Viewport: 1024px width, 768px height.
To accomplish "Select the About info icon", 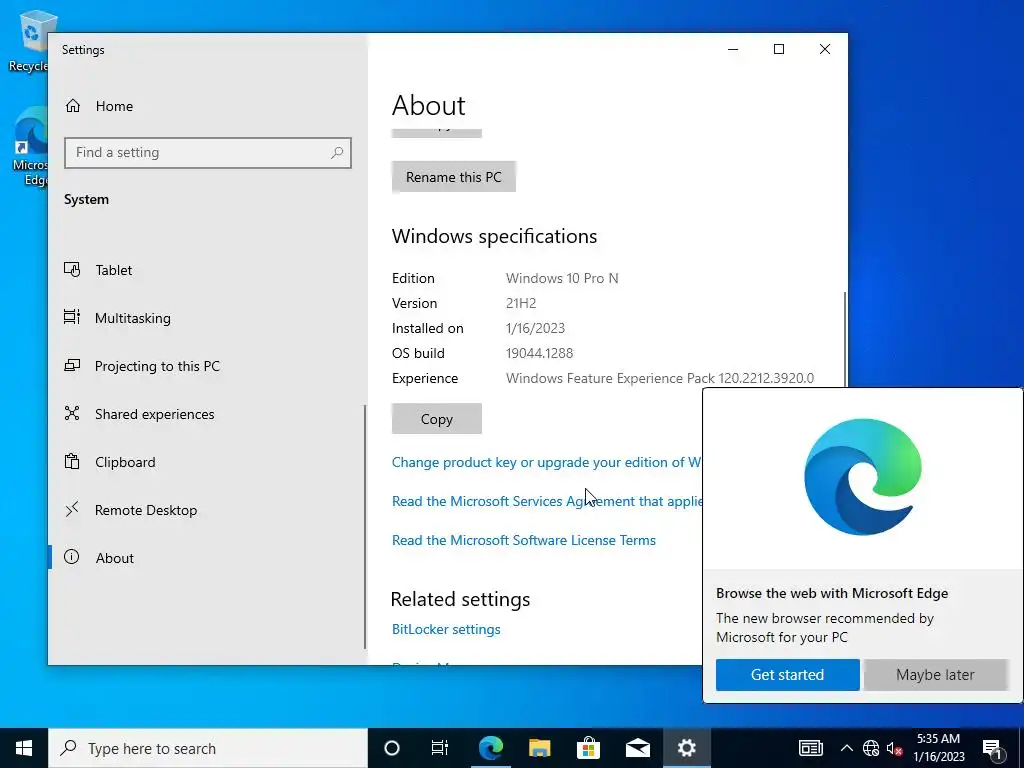I will pyautogui.click(x=72, y=557).
